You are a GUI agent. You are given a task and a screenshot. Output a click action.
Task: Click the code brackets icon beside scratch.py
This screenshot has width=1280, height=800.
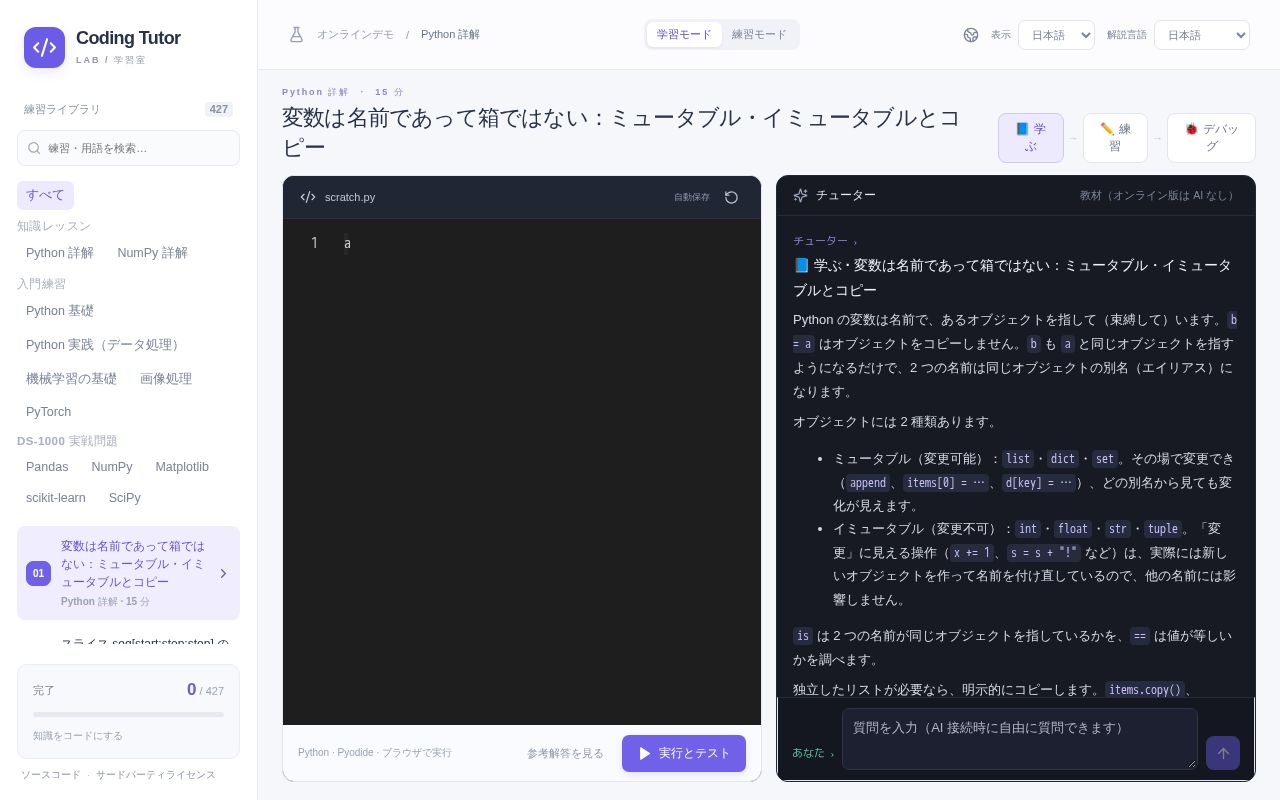pos(308,197)
